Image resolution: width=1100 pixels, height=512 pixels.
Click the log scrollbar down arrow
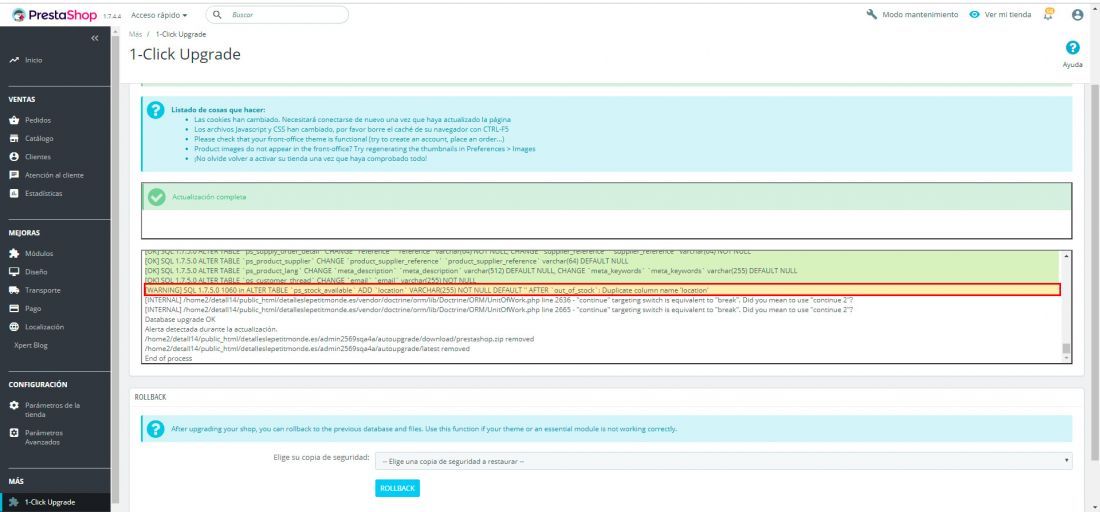click(1066, 358)
